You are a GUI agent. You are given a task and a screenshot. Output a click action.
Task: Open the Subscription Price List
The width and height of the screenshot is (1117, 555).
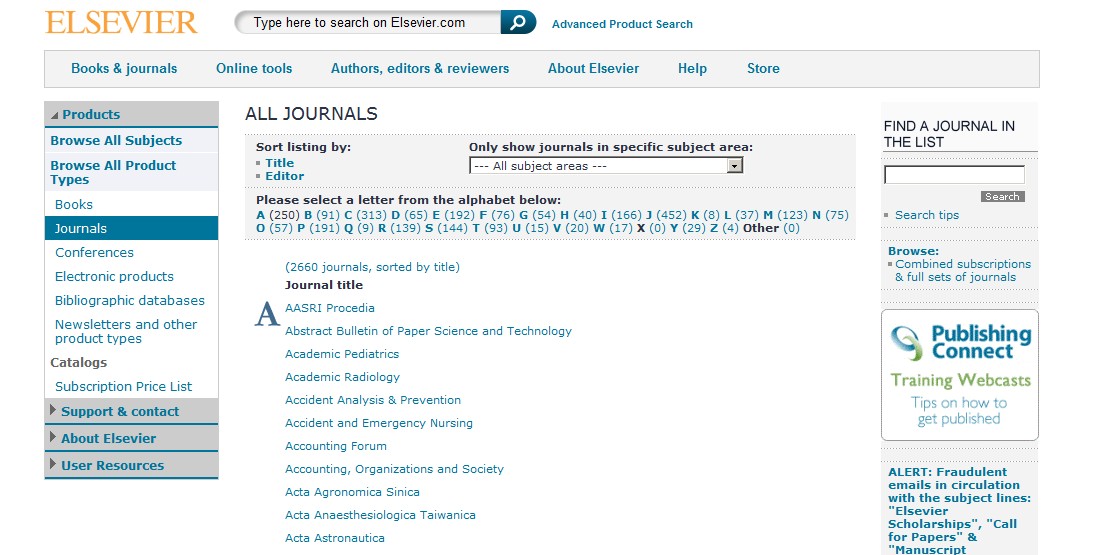pos(123,387)
